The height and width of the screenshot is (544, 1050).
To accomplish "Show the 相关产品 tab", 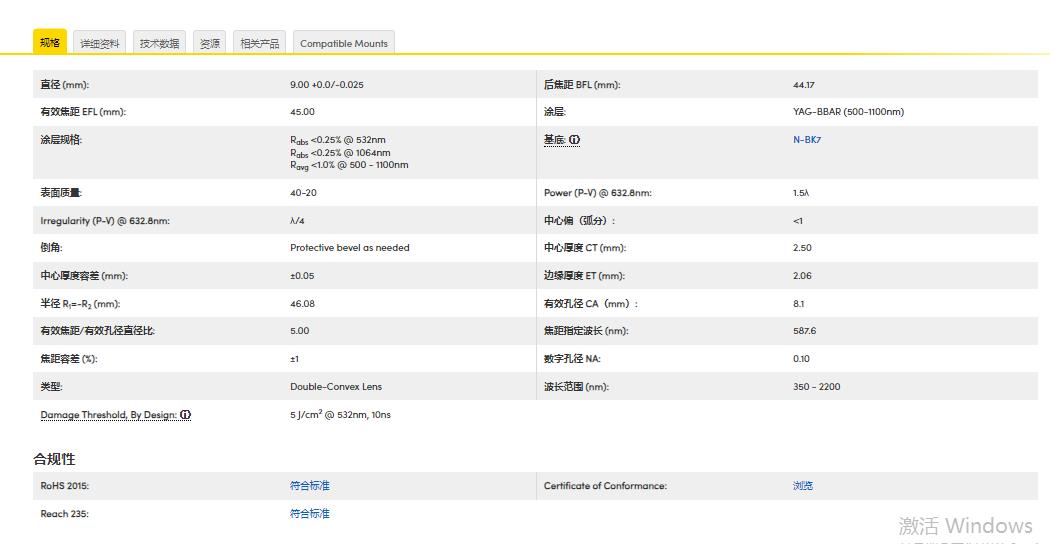I will 260,43.
